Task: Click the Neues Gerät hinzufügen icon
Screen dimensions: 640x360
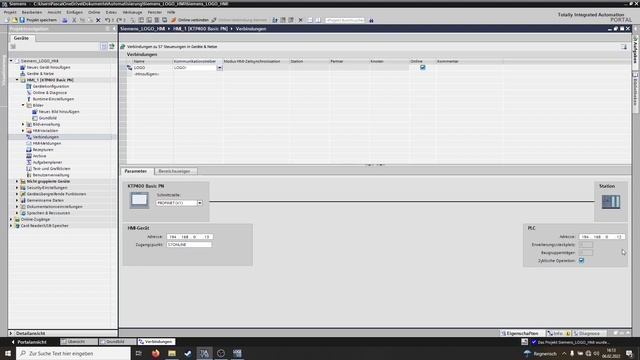Action: 23,67
